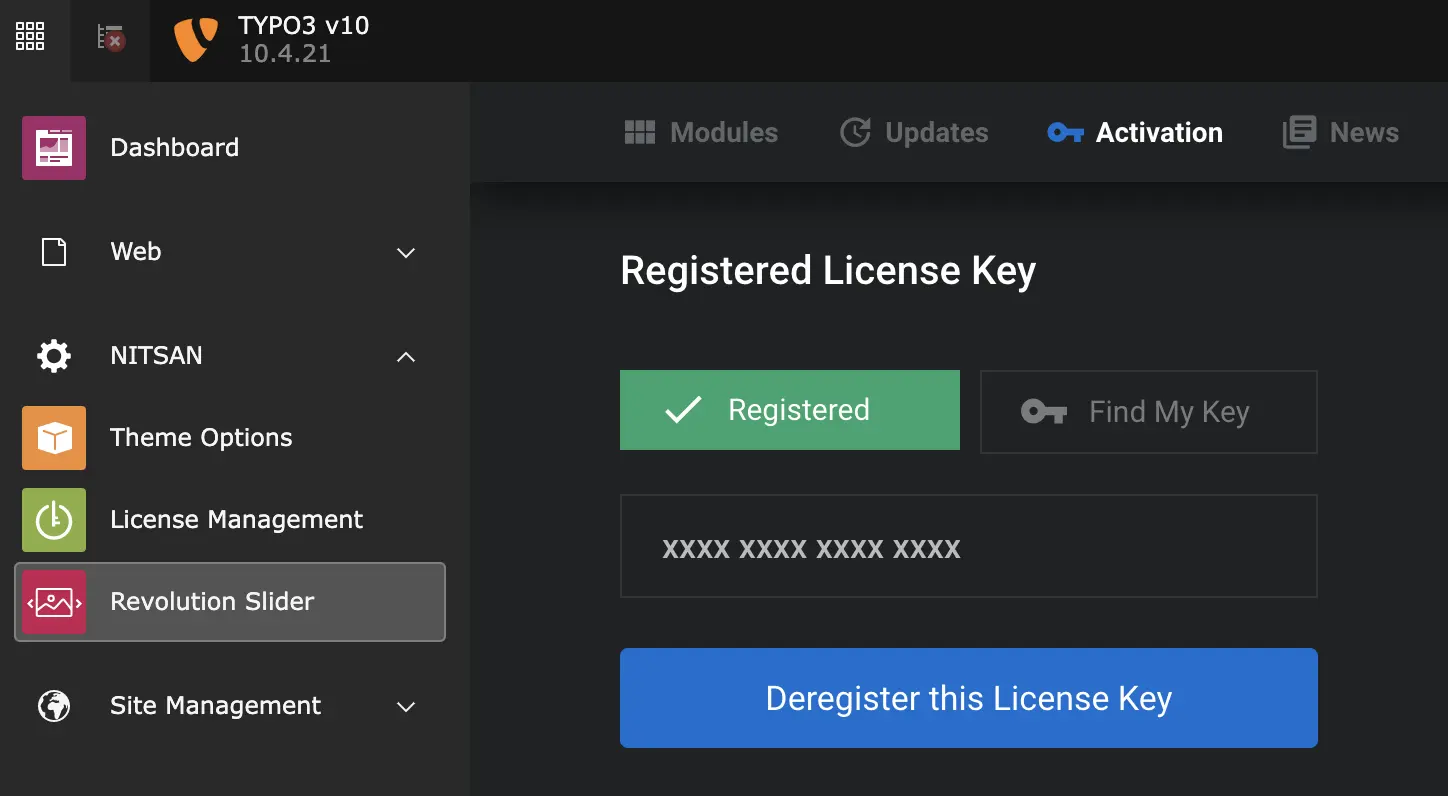Click the TYPO3 v10 title text
The image size is (1448, 796).
(x=304, y=25)
